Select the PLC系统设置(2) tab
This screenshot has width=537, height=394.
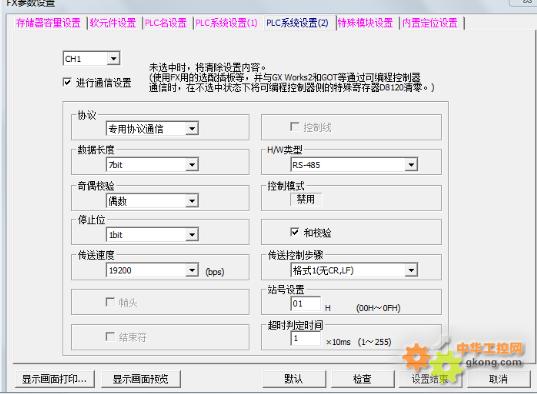(x=297, y=23)
